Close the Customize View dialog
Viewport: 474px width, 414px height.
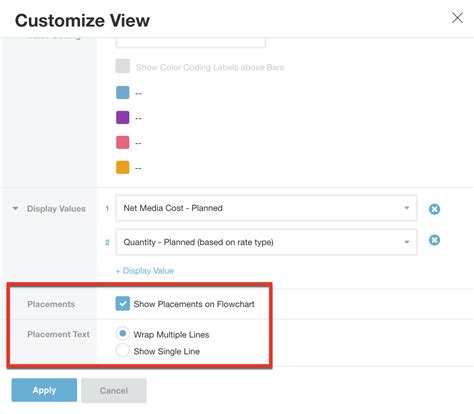(457, 18)
